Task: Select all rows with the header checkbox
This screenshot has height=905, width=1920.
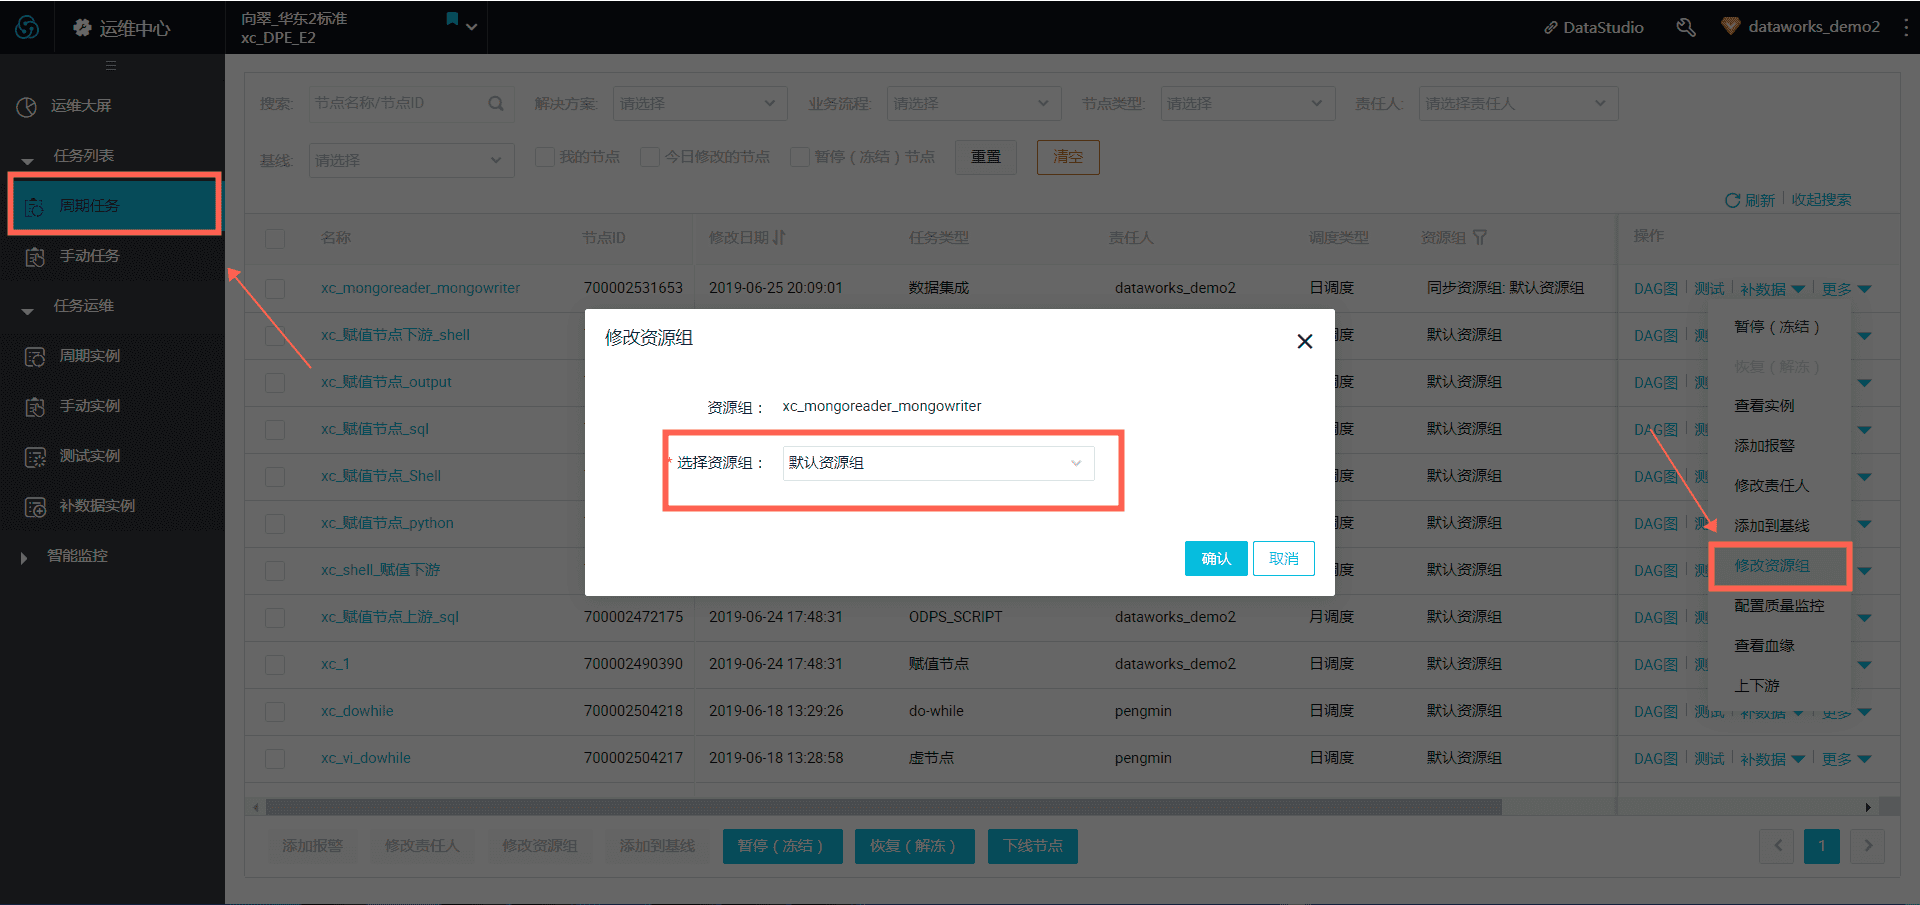Action: [275, 237]
